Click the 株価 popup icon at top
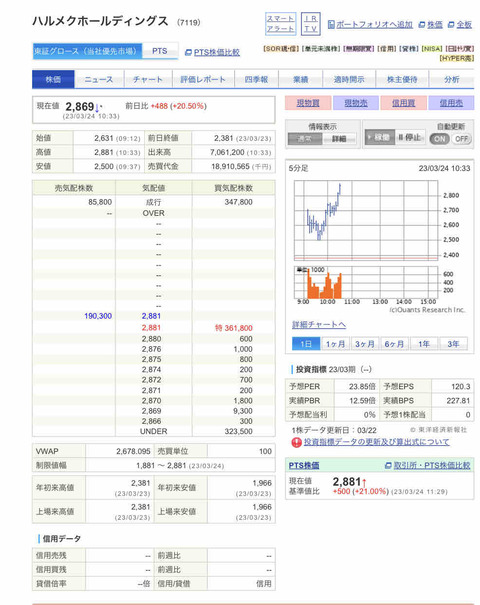 coord(422,25)
